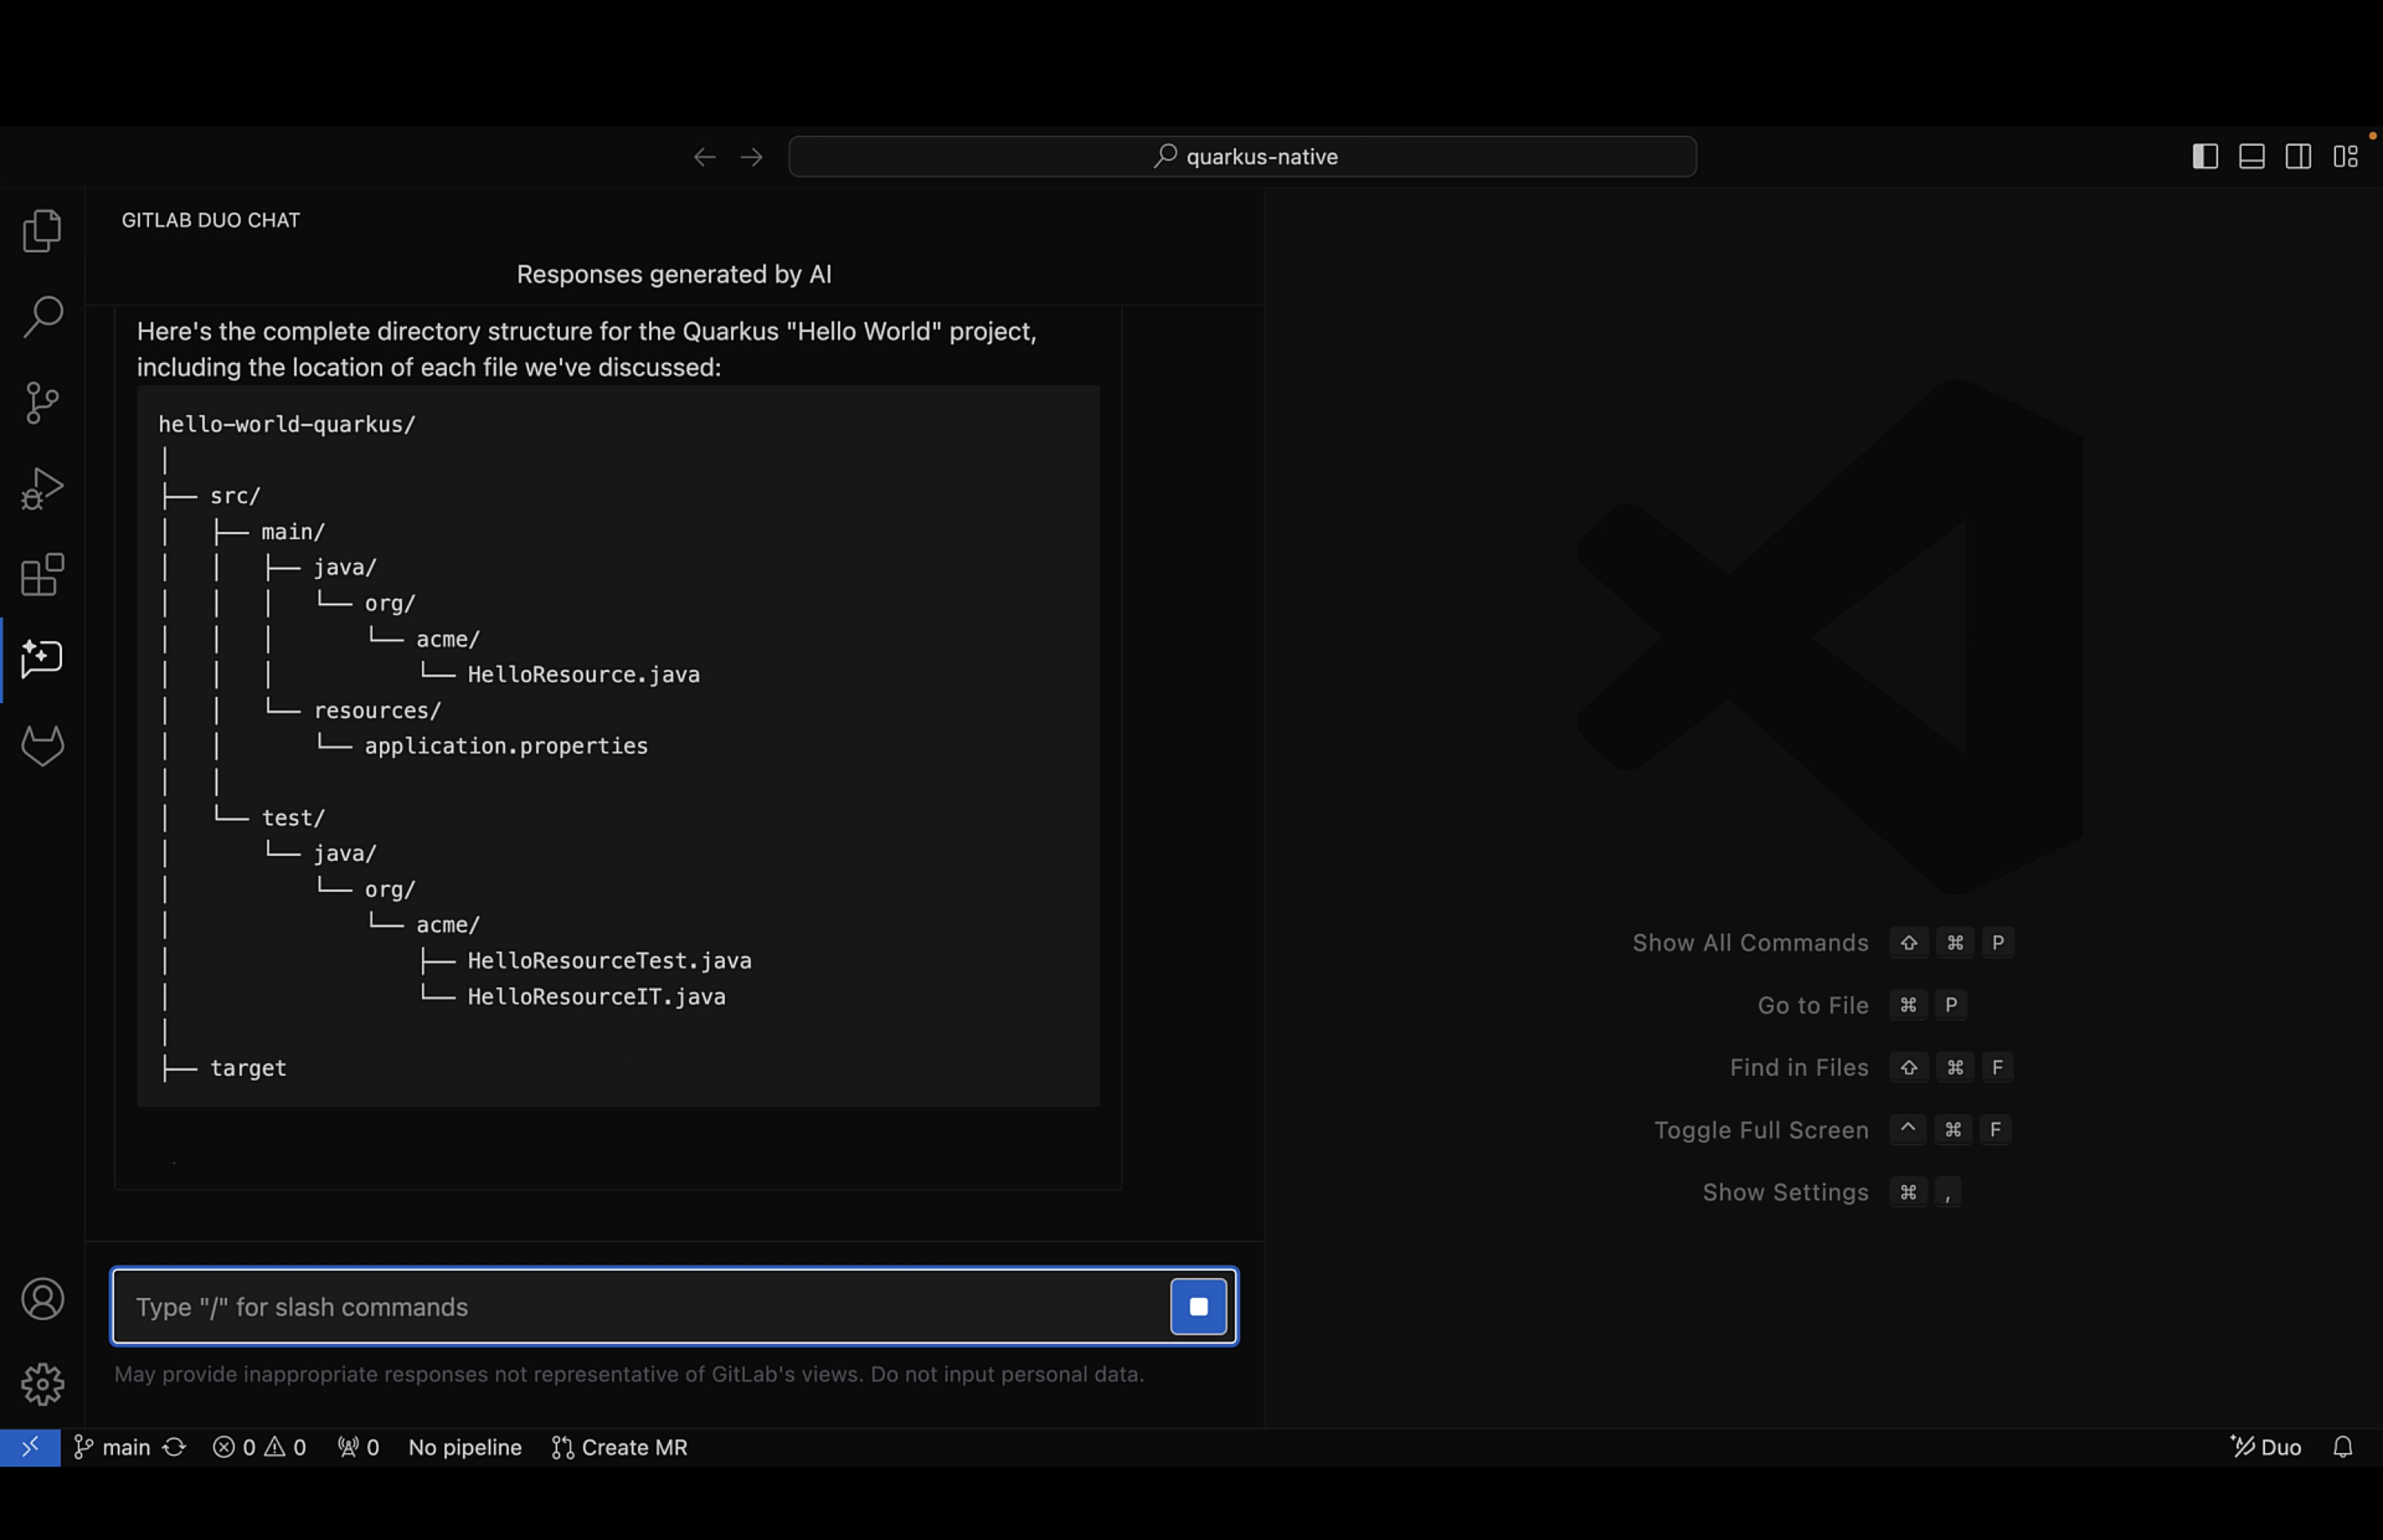
Task: Open problems view from errors count
Action: pos(259,1448)
